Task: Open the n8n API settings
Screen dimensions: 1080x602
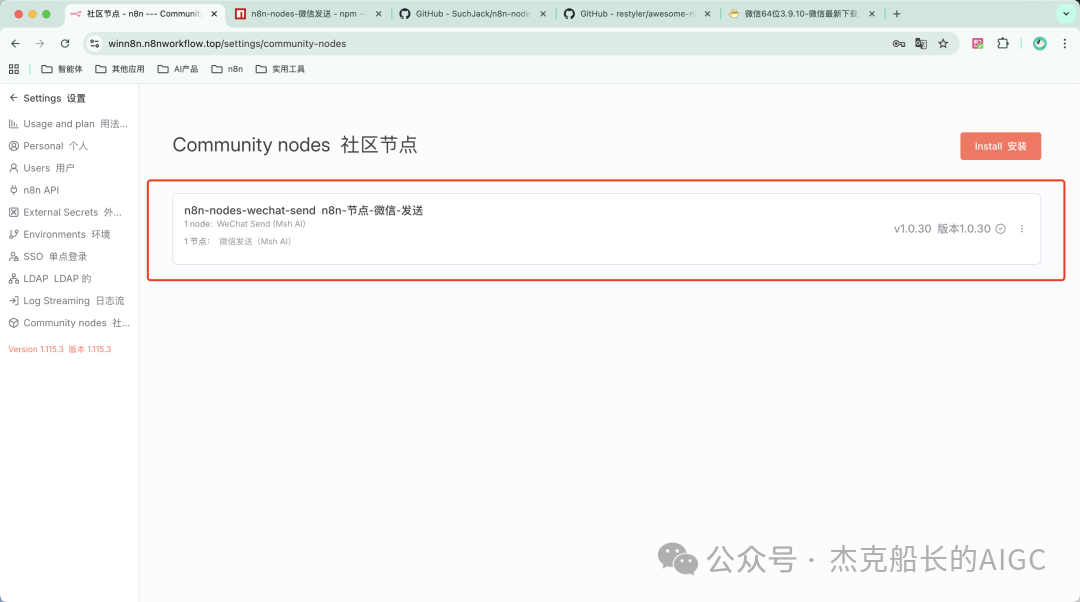Action: 34,190
